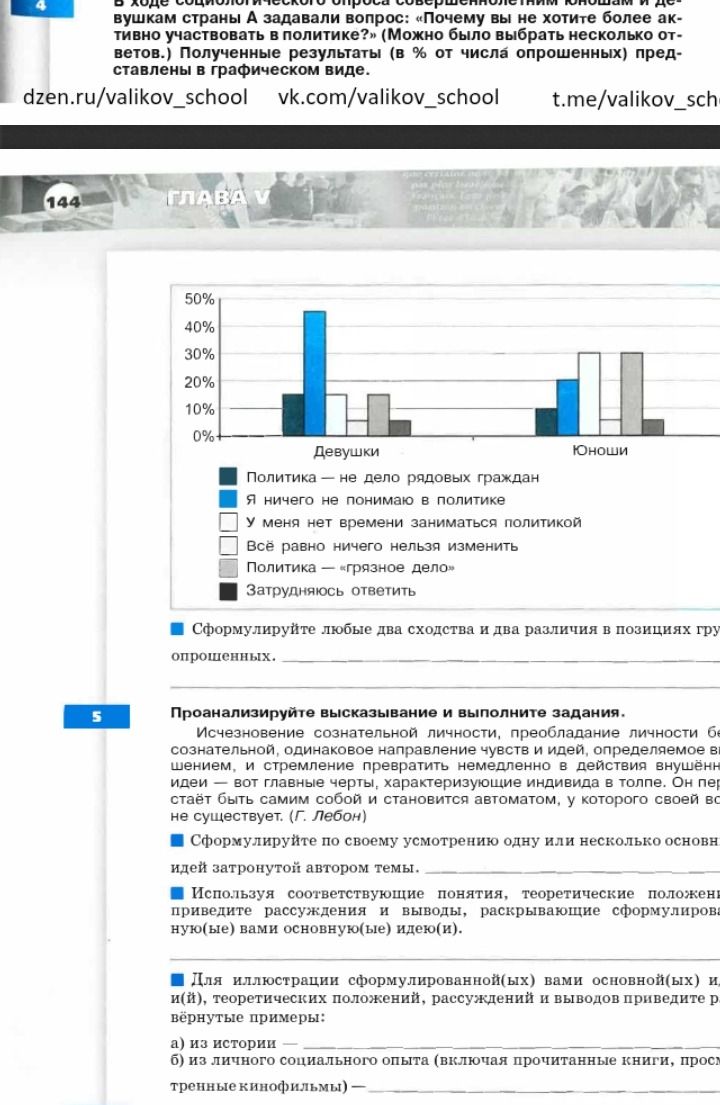Click the legend text 'Политика — не дело рядовых граждан'
The width and height of the screenshot is (720, 1105).
pyautogui.click(x=392, y=477)
